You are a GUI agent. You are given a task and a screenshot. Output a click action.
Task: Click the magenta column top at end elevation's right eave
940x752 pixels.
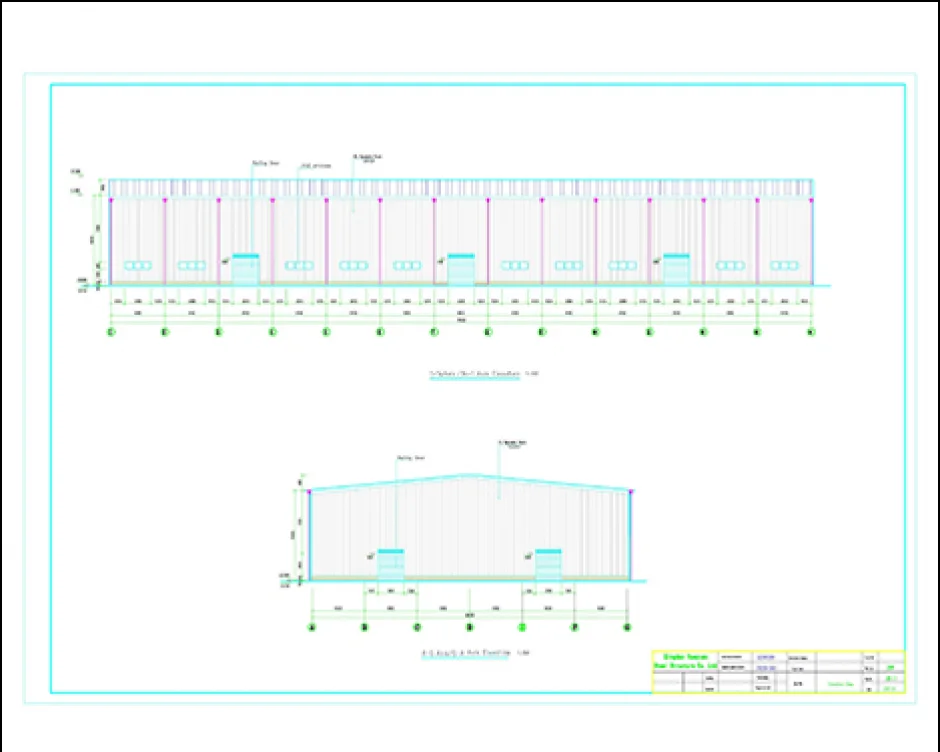point(630,491)
